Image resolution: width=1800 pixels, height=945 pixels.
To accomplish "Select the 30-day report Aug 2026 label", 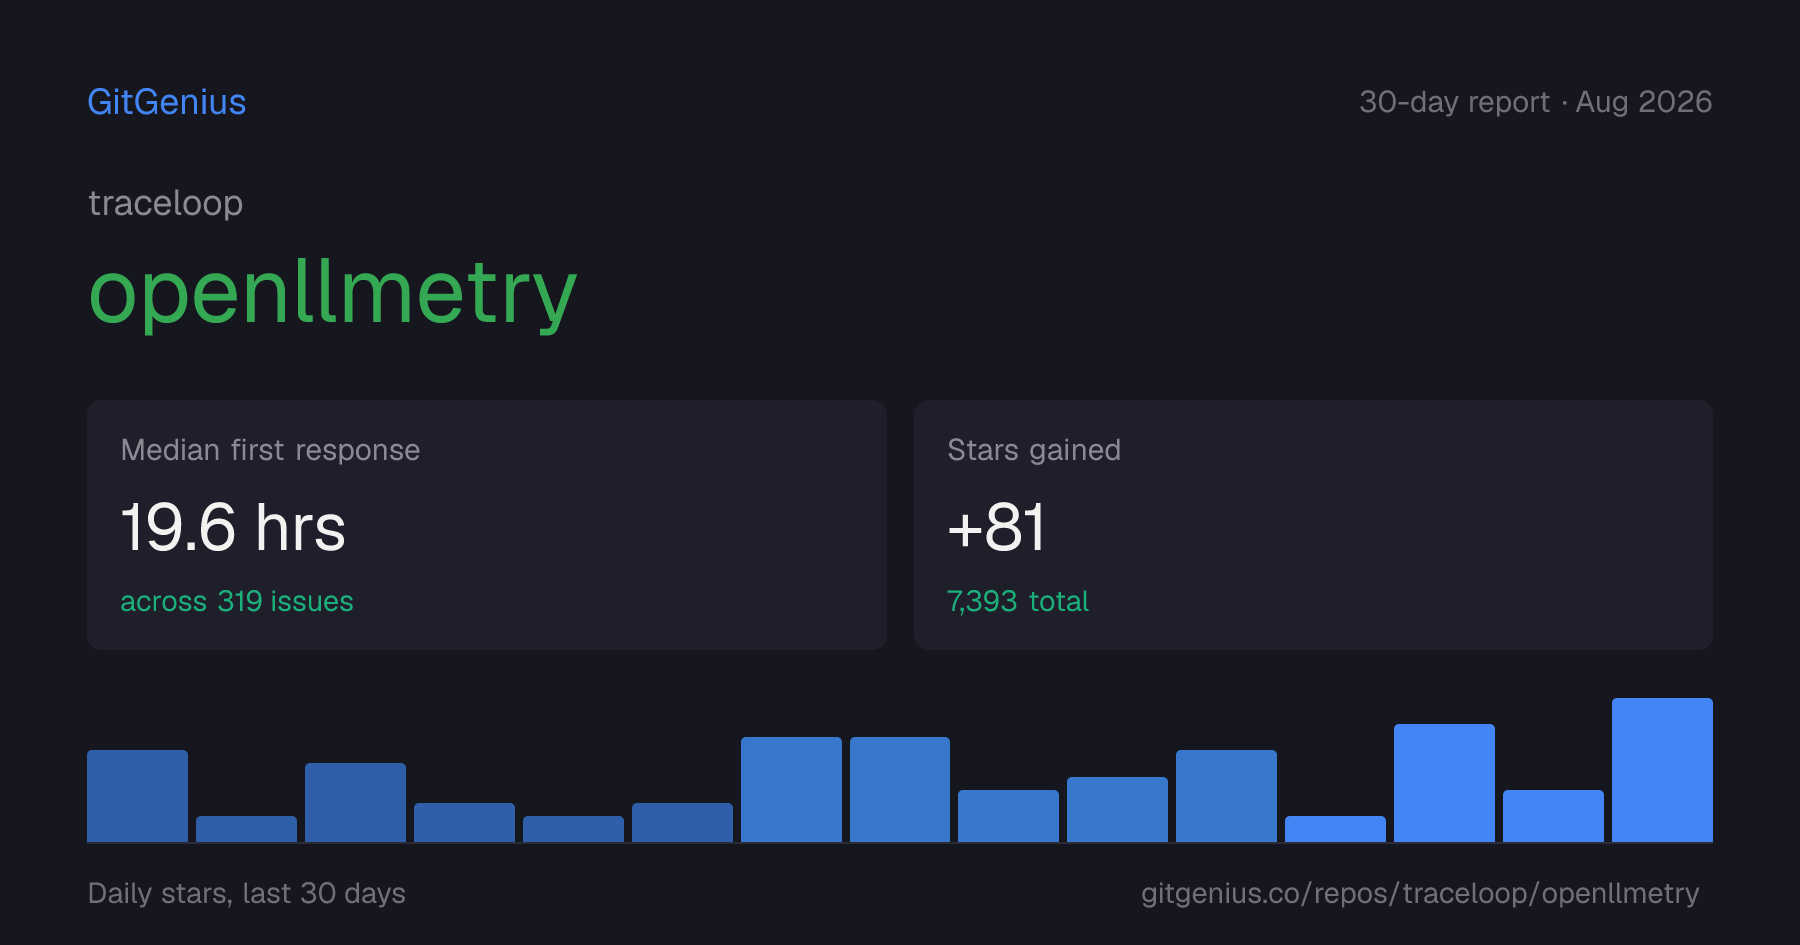I will click(x=1535, y=102).
